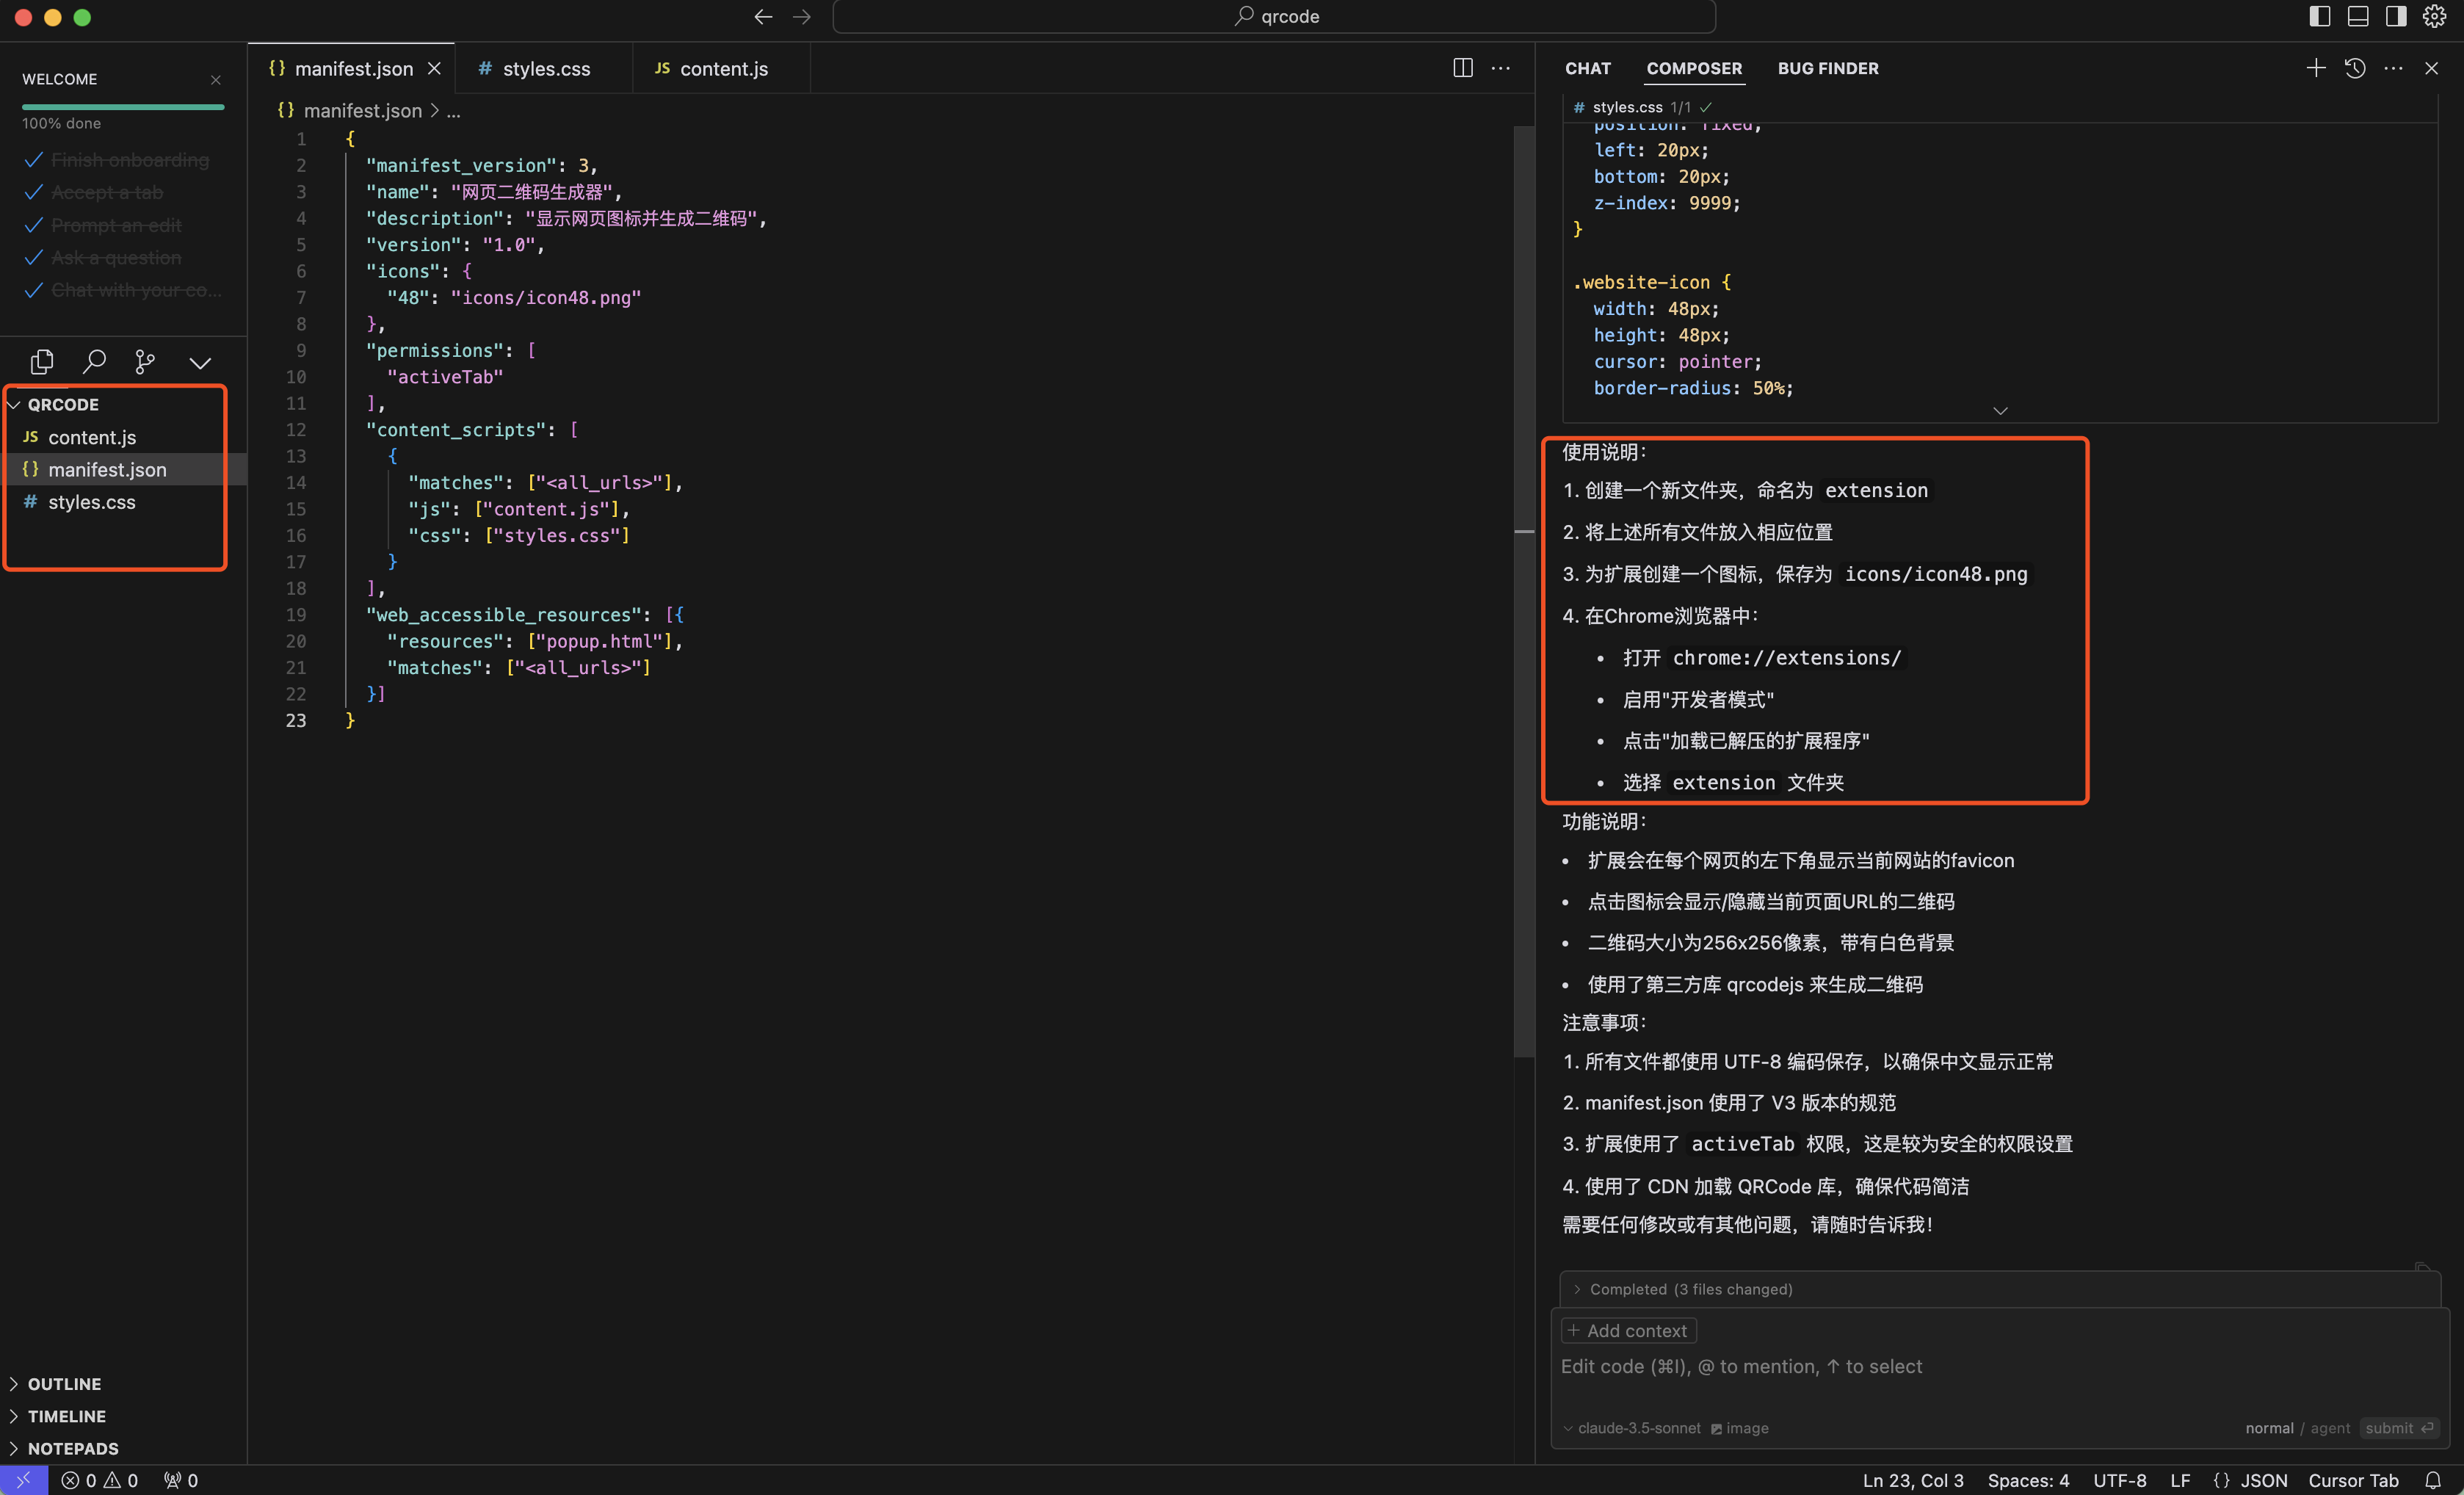Expand the OUTLINE section
2464x1495 pixels.
click(x=64, y=1383)
